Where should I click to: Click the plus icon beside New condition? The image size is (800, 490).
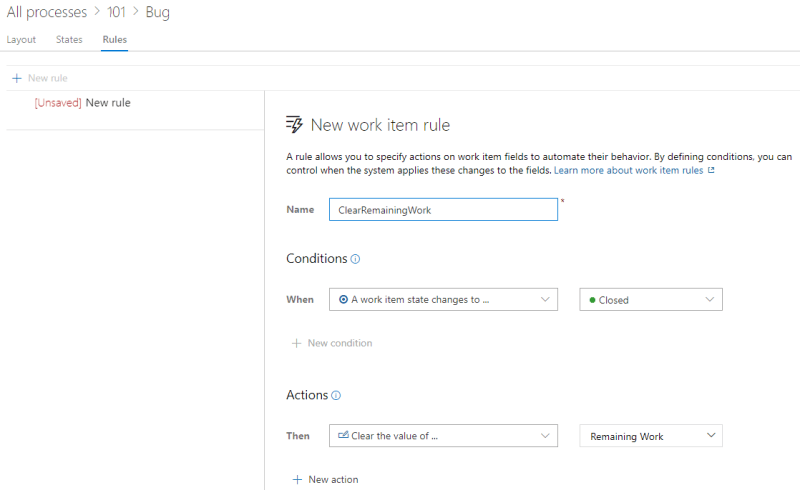[x=296, y=344]
